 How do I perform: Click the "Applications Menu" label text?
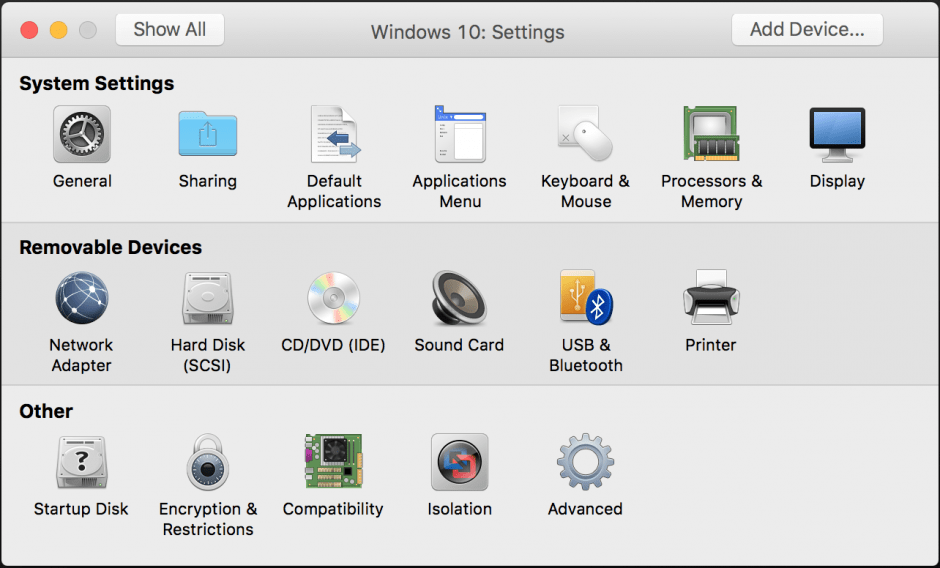coord(459,191)
